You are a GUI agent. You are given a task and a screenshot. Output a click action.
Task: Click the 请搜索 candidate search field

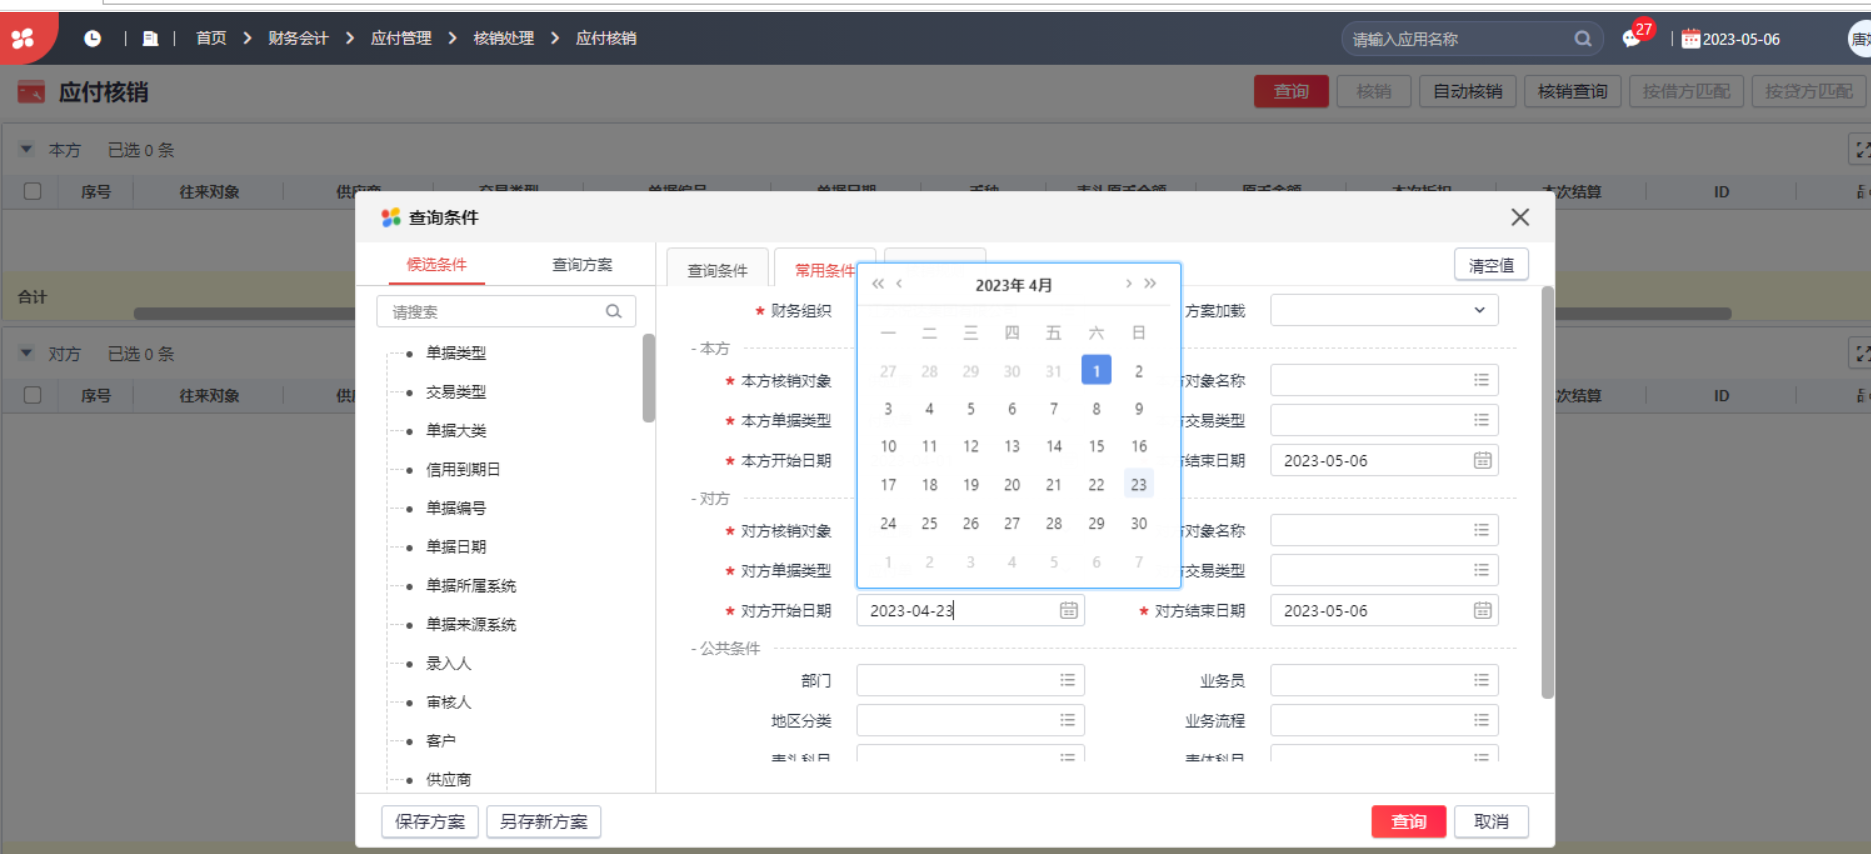505,311
